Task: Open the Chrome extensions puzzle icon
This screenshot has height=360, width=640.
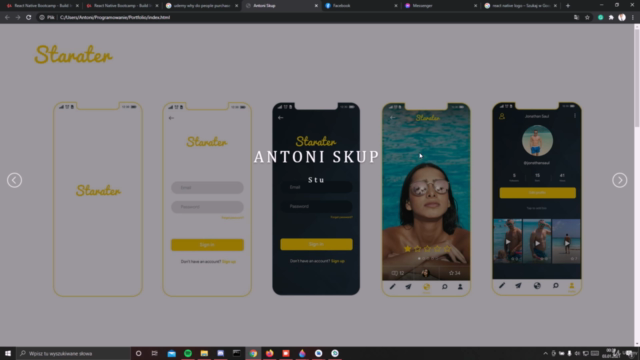Action: pyautogui.click(x=611, y=17)
